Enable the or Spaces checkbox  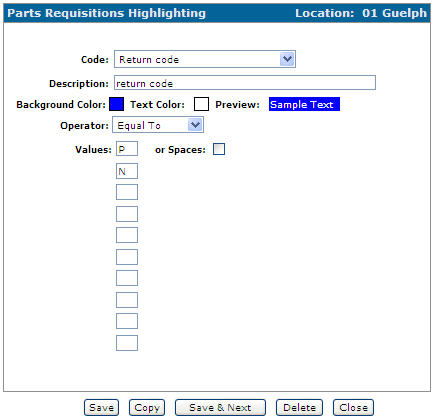[x=219, y=149]
